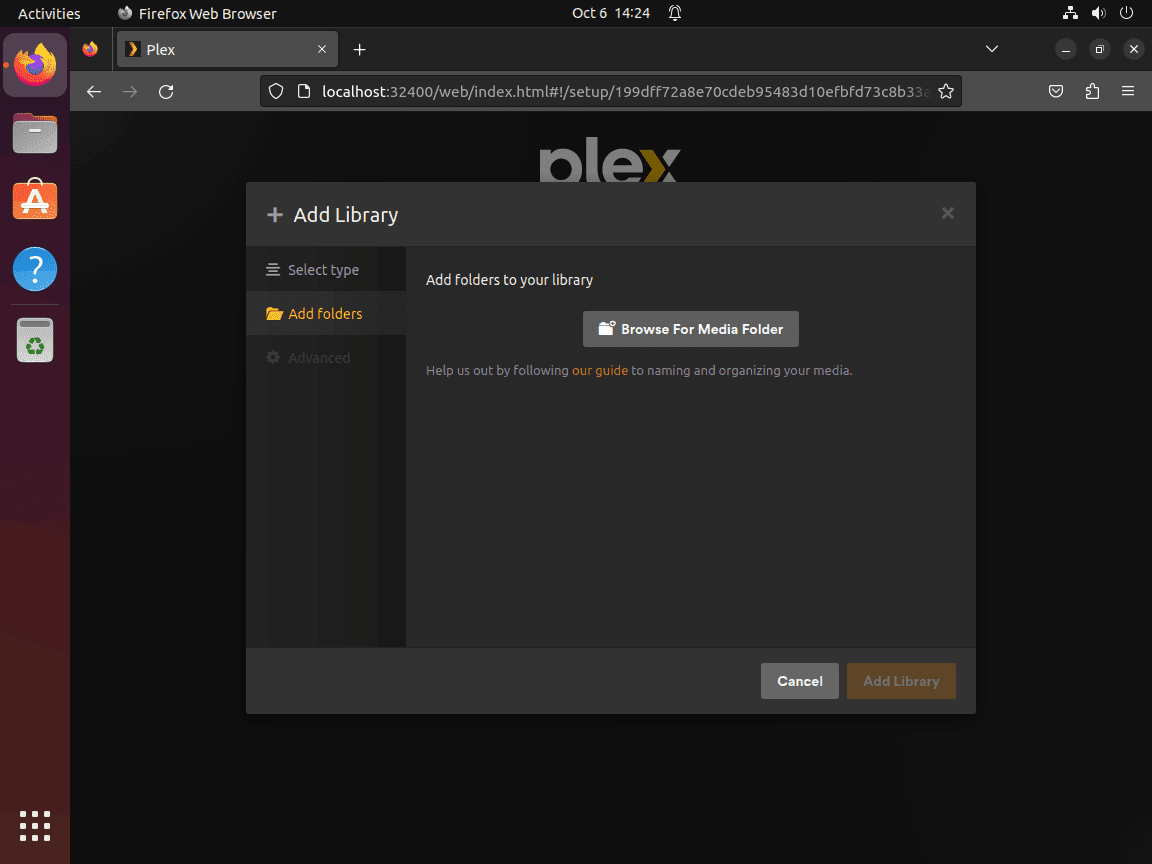
Task: Open extensions with the puzzle icon
Action: (1092, 90)
